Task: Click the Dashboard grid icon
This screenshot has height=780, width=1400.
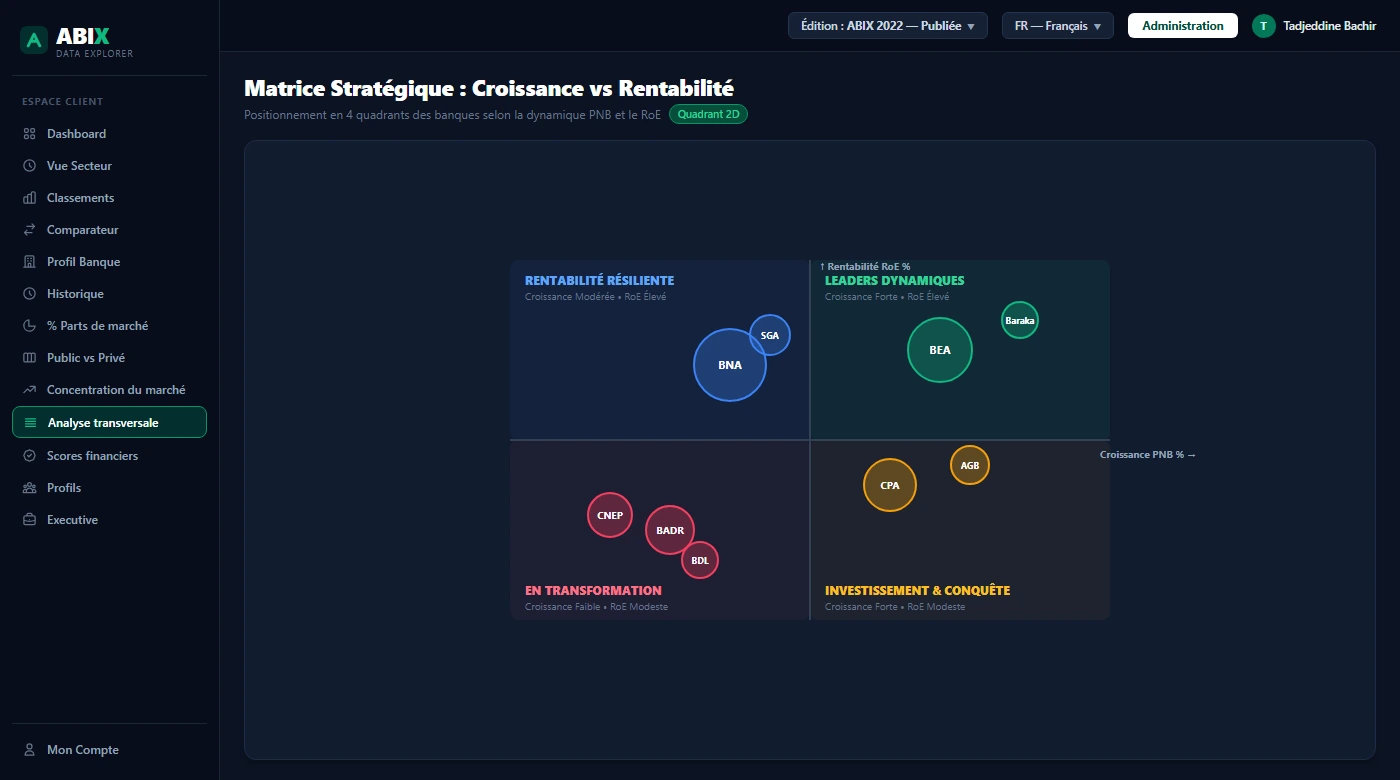Action: (29, 134)
